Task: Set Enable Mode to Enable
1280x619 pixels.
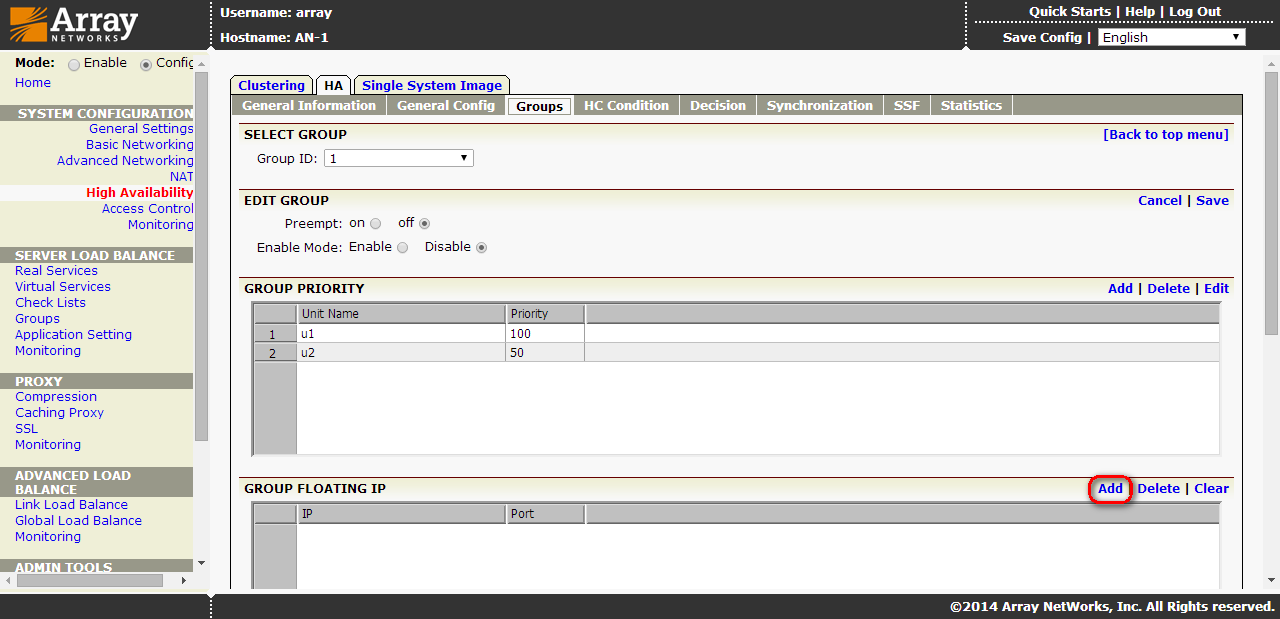Action: pyautogui.click(x=403, y=248)
